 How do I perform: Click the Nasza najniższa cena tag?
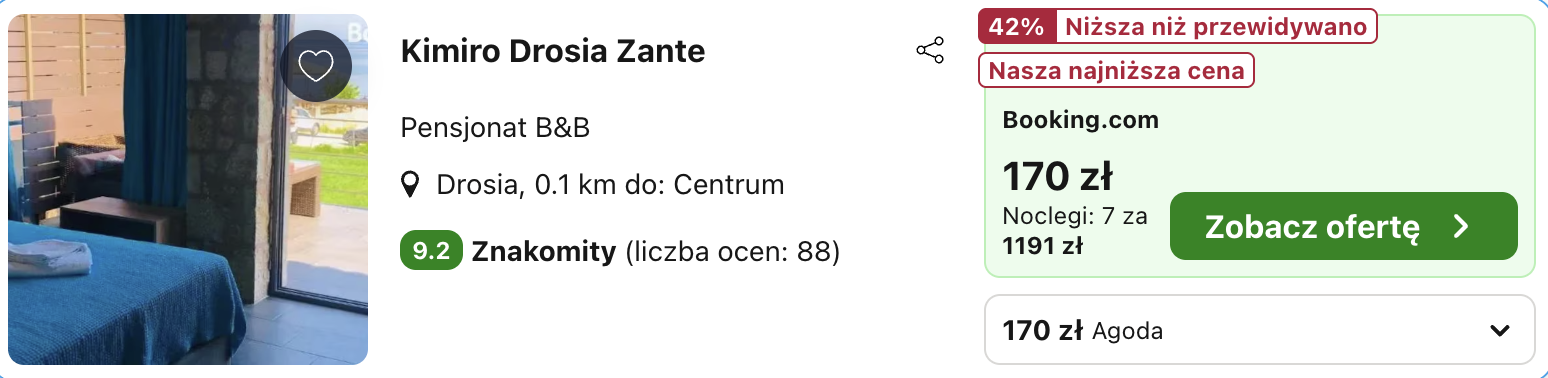click(x=1116, y=71)
